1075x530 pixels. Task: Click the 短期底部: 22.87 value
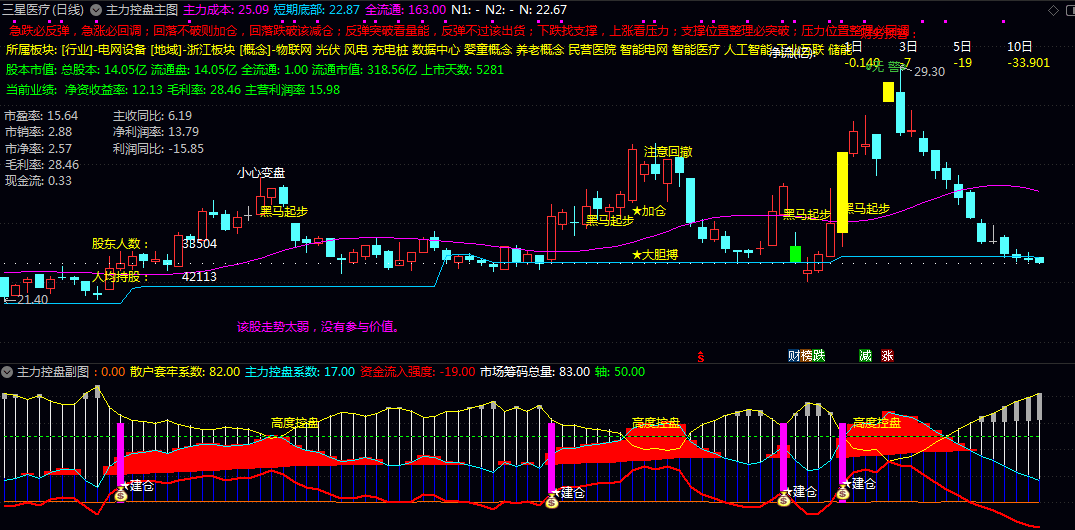click(316, 10)
